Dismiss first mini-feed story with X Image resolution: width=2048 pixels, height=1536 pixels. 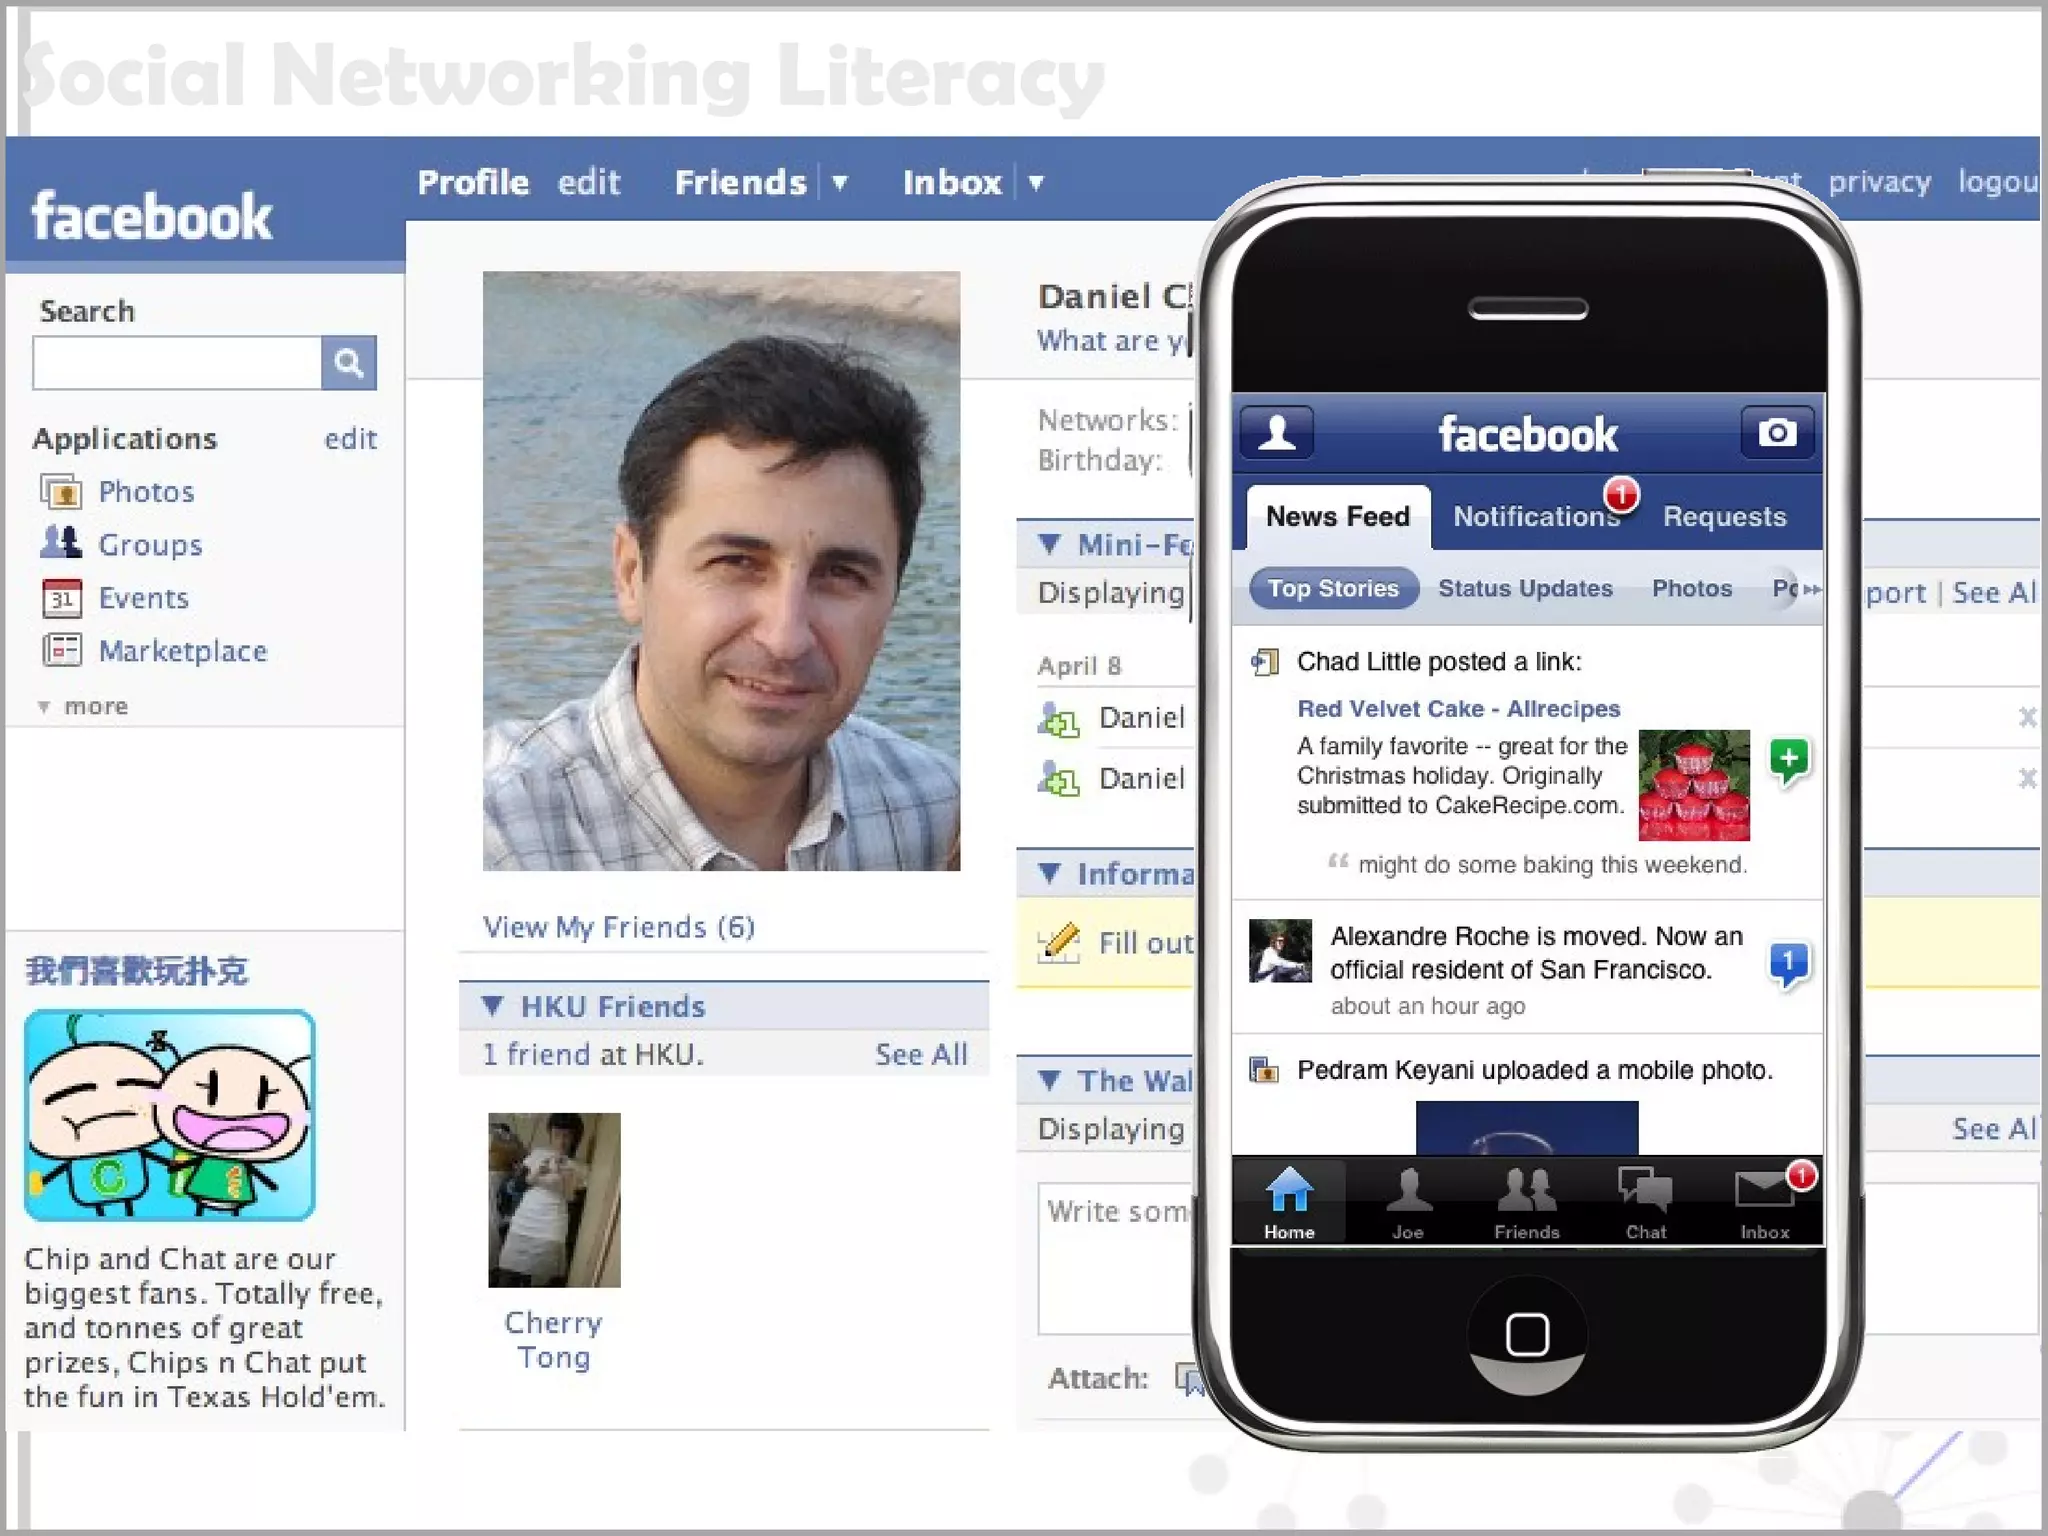(2027, 717)
